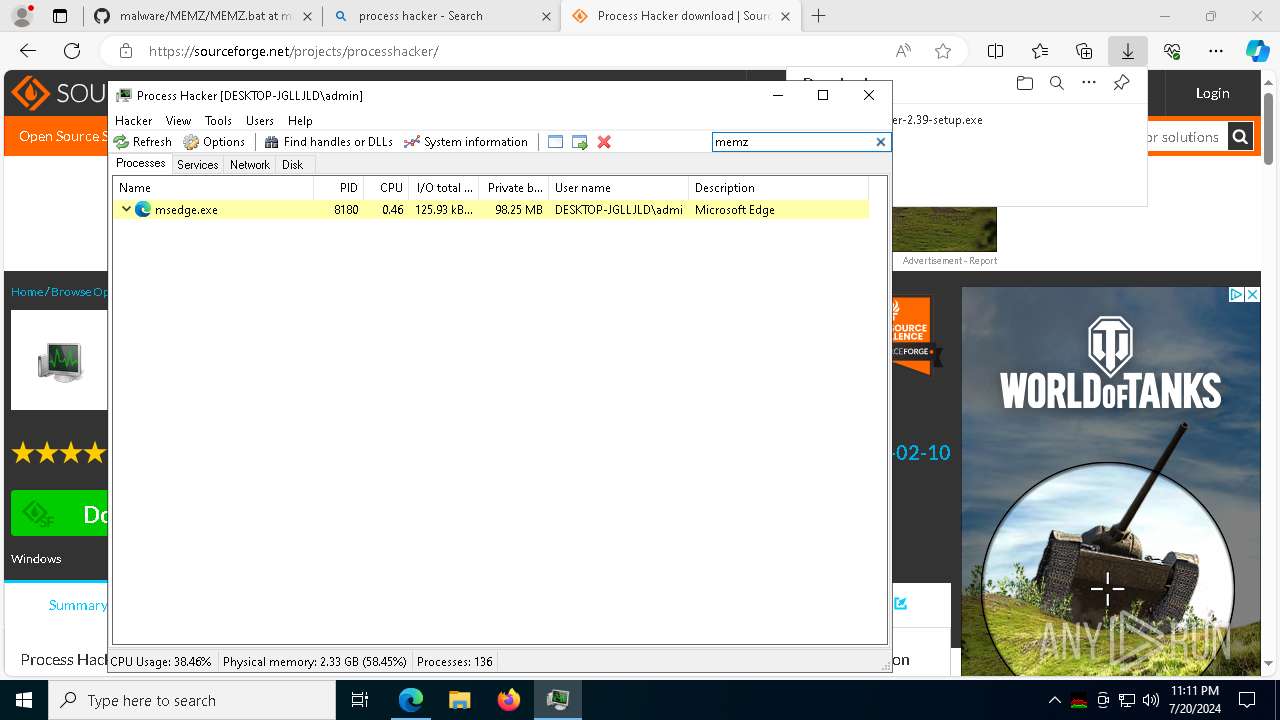
Task: Add page to favorites star icon
Action: click(x=943, y=51)
